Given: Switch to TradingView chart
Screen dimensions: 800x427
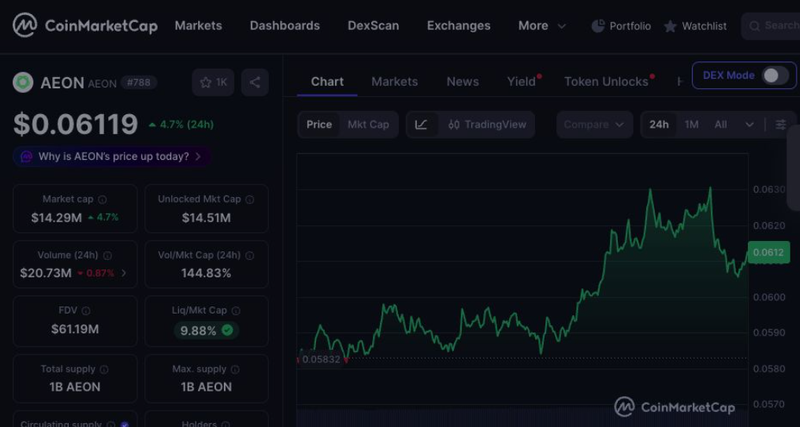Looking at the screenshot, I should point(487,124).
